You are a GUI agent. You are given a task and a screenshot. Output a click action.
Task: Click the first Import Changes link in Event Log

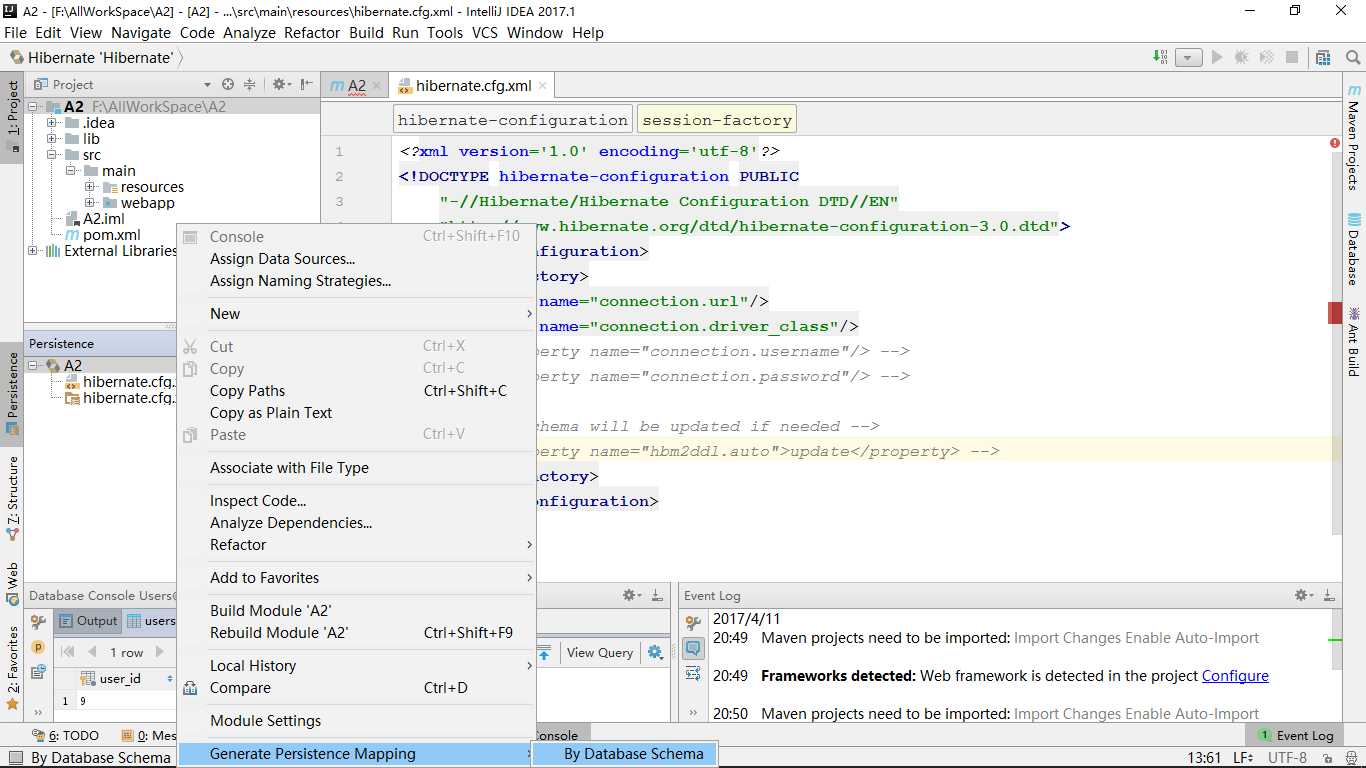coord(1067,638)
